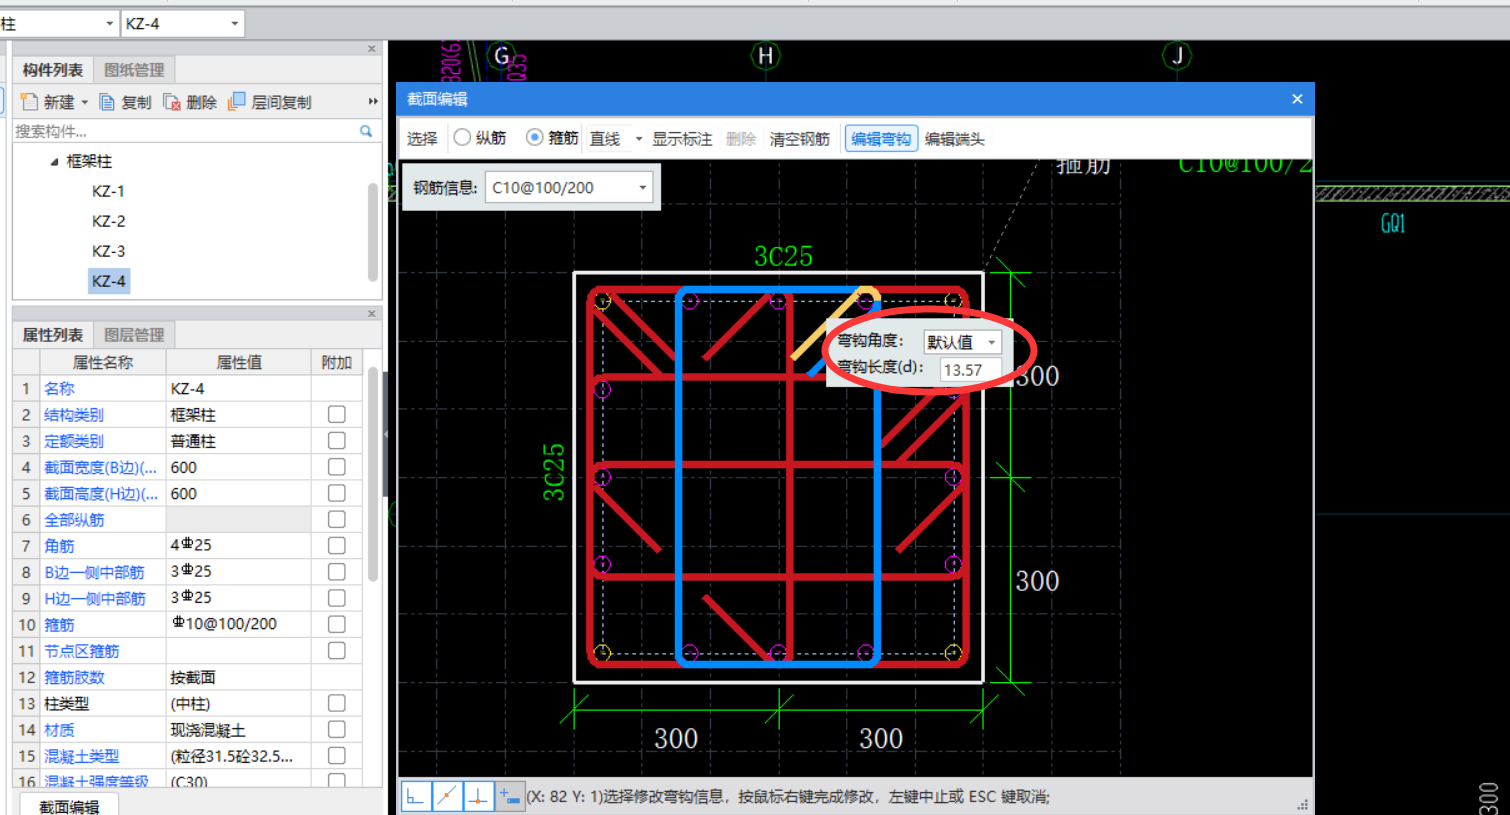Click the 节点区箍筋 property link
The height and width of the screenshot is (815, 1510).
82,651
